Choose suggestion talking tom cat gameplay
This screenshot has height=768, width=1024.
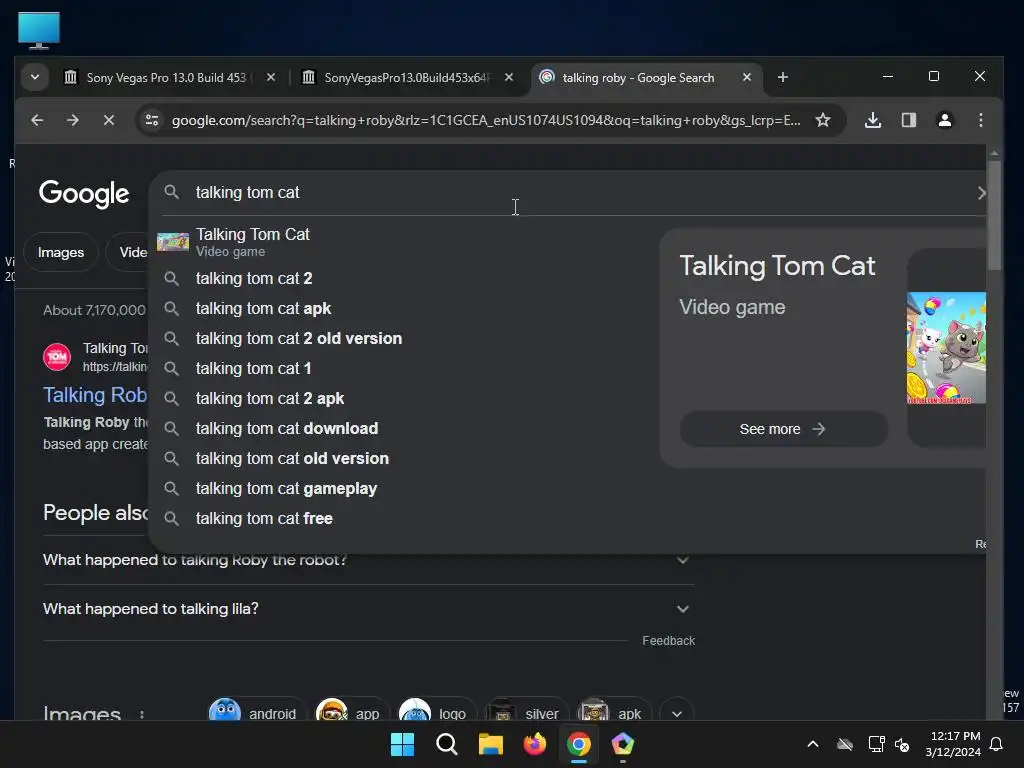[x=286, y=488]
